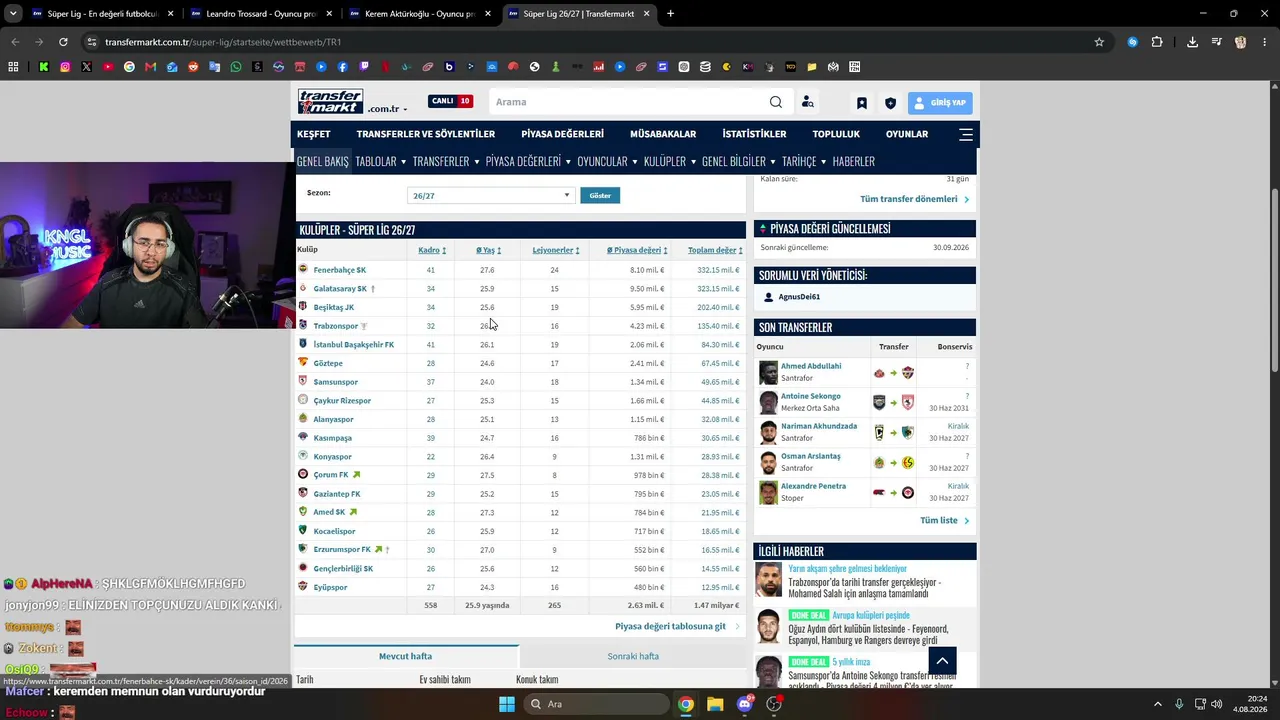Open the MÜSABAKALAR menu
1280x720 pixels.
pos(663,134)
